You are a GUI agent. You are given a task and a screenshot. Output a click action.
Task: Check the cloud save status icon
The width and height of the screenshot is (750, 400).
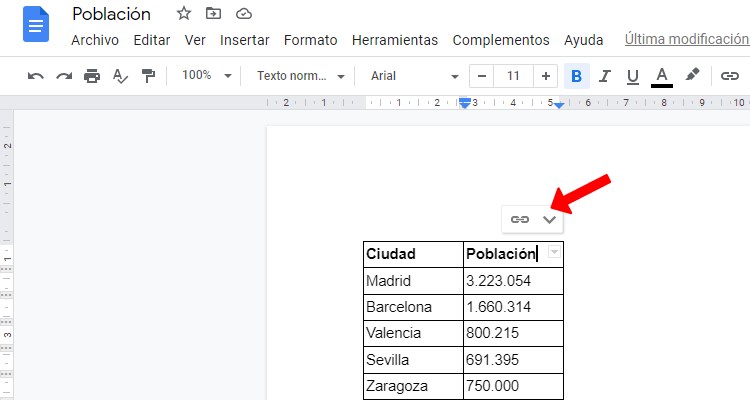point(243,14)
